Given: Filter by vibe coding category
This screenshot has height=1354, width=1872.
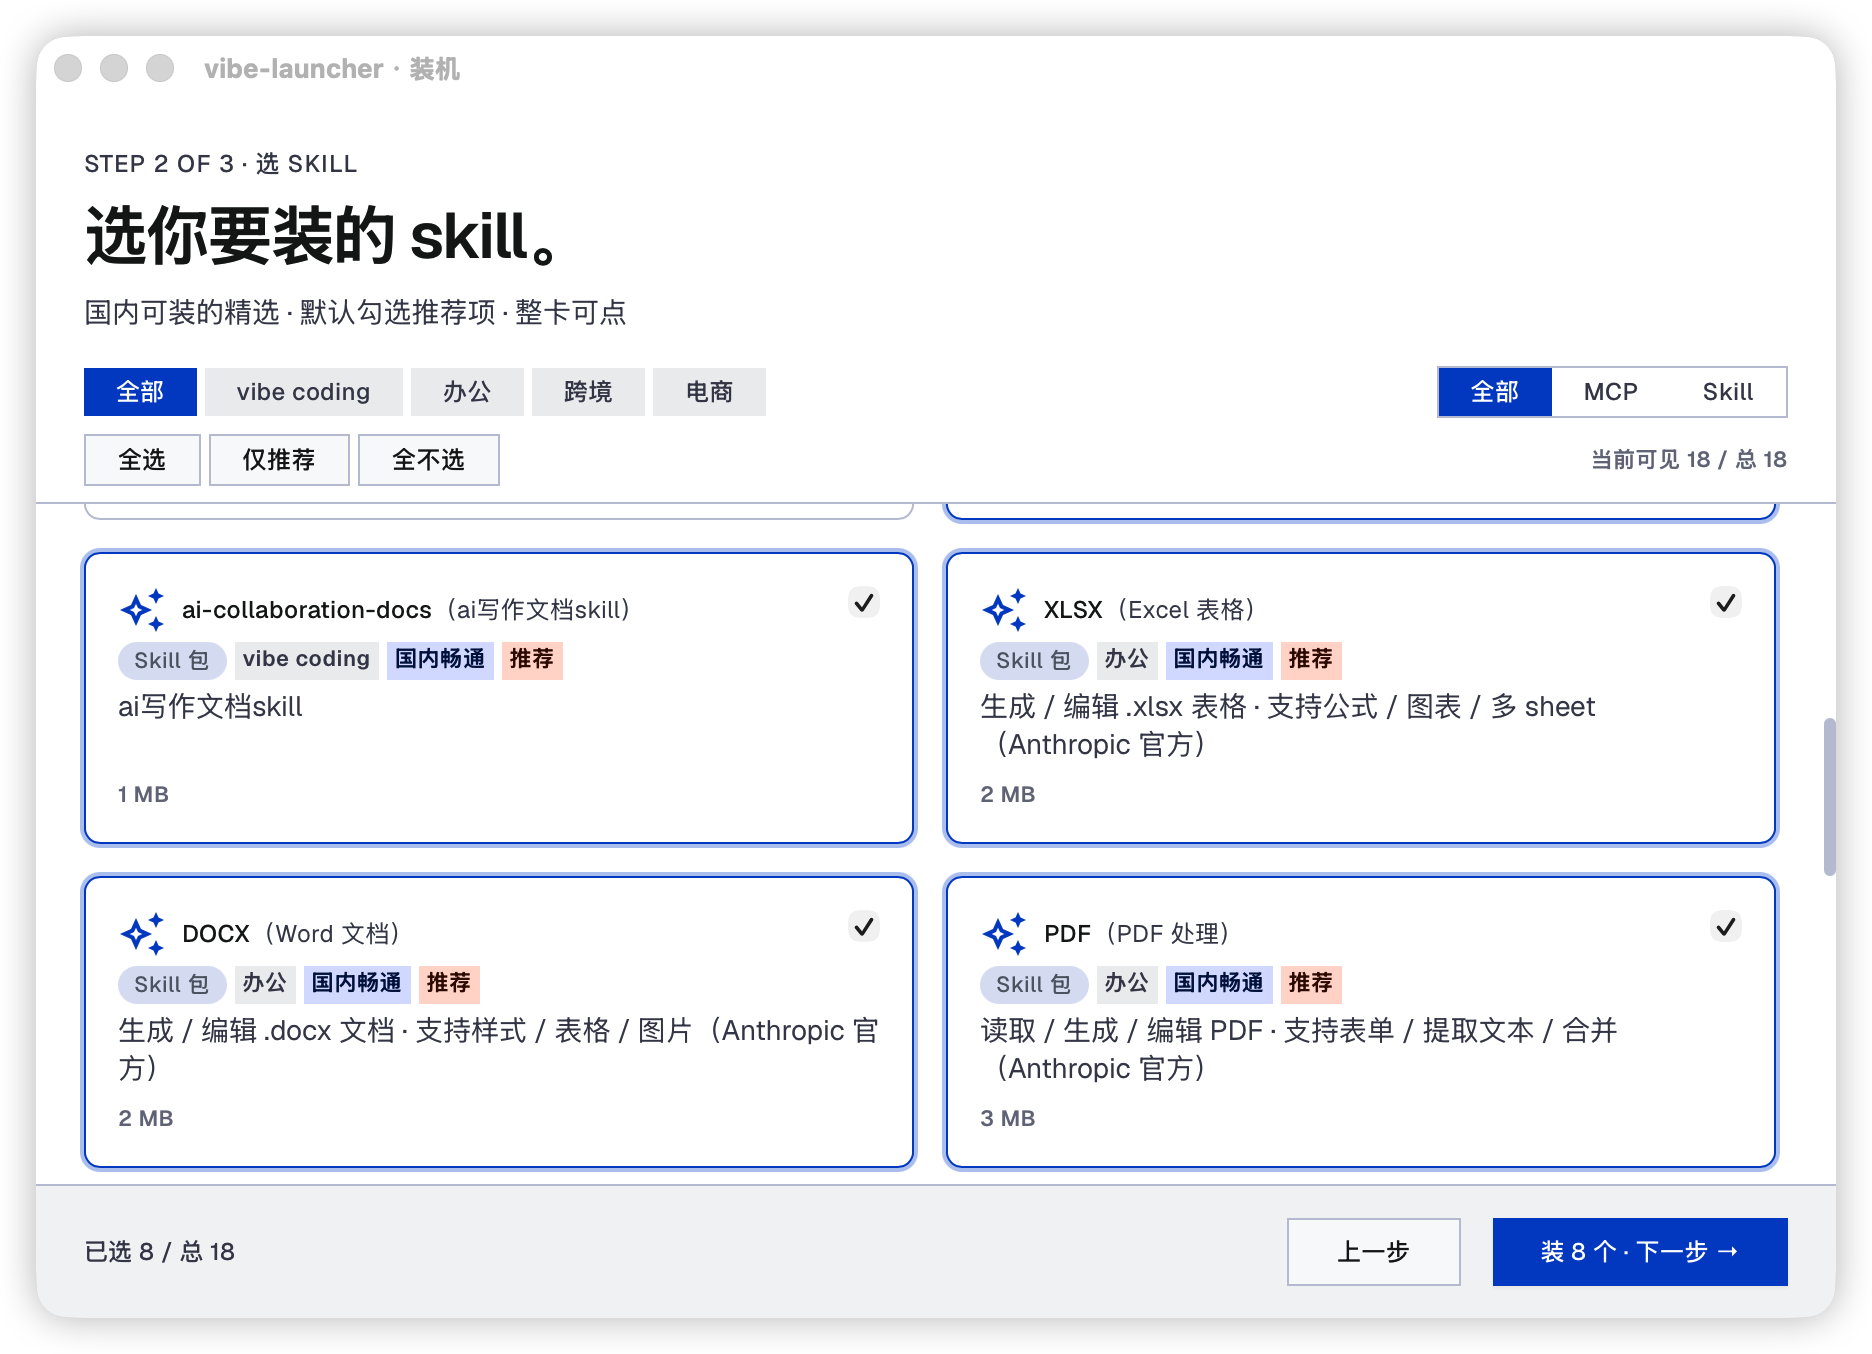Looking at the screenshot, I should click(x=303, y=392).
